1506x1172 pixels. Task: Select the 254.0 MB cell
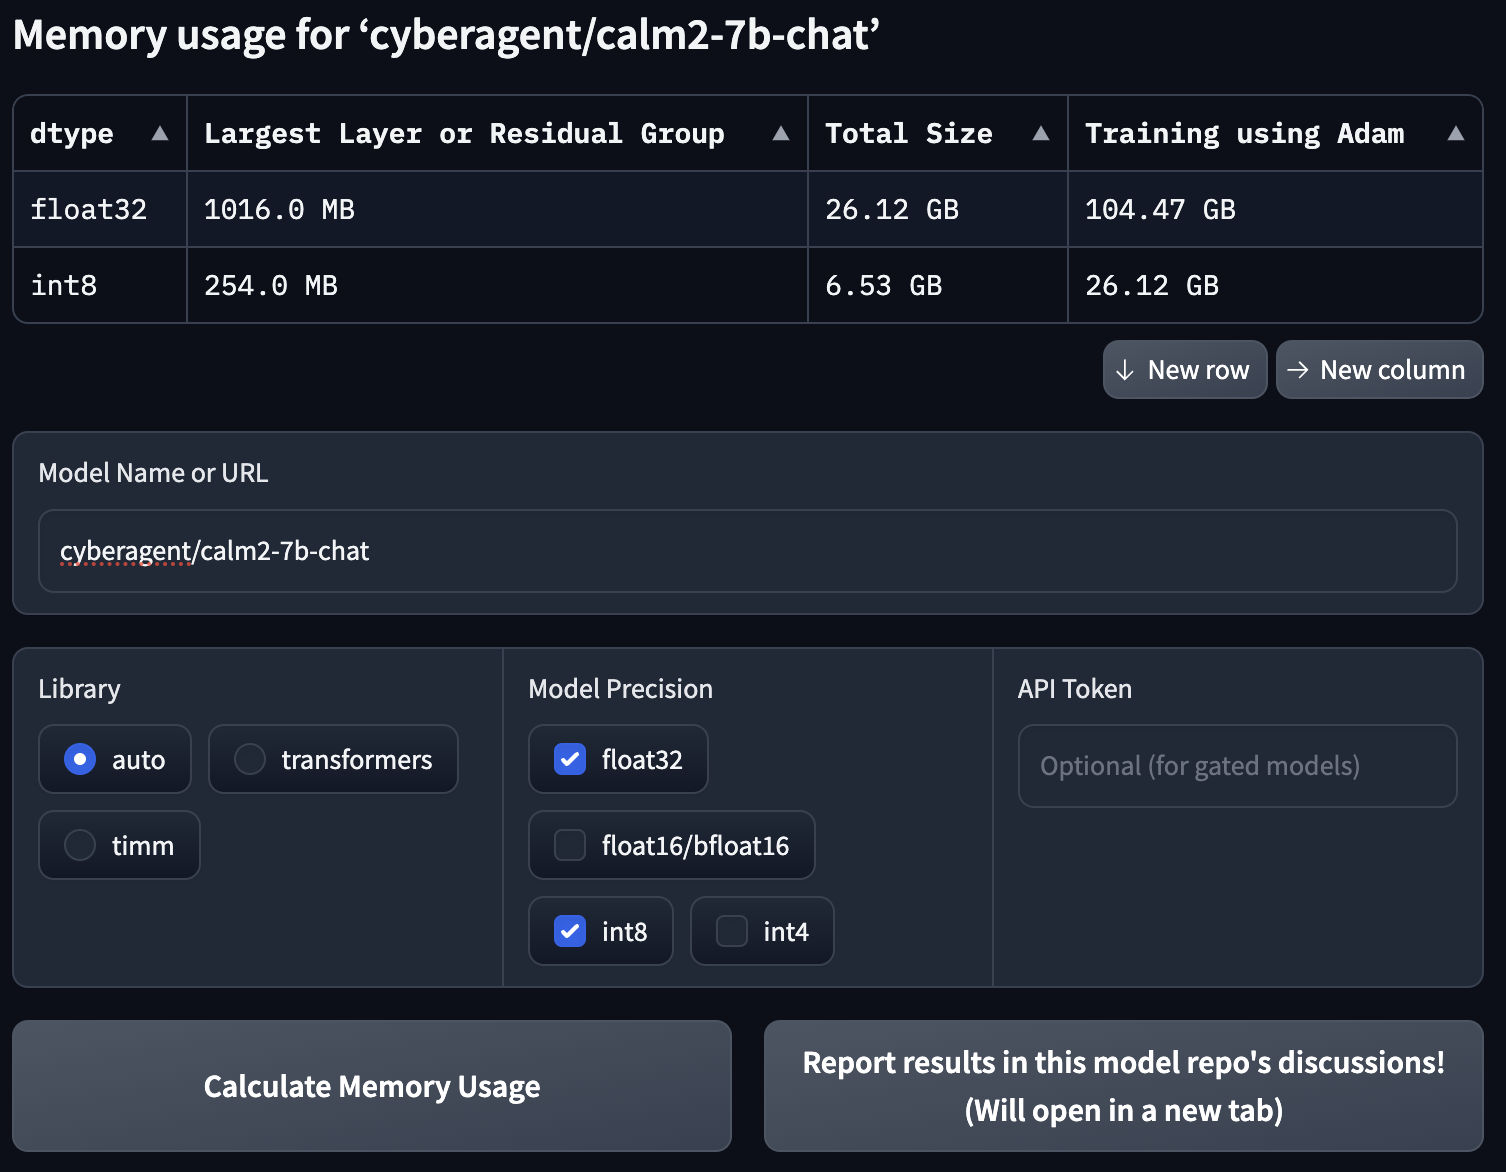[497, 285]
